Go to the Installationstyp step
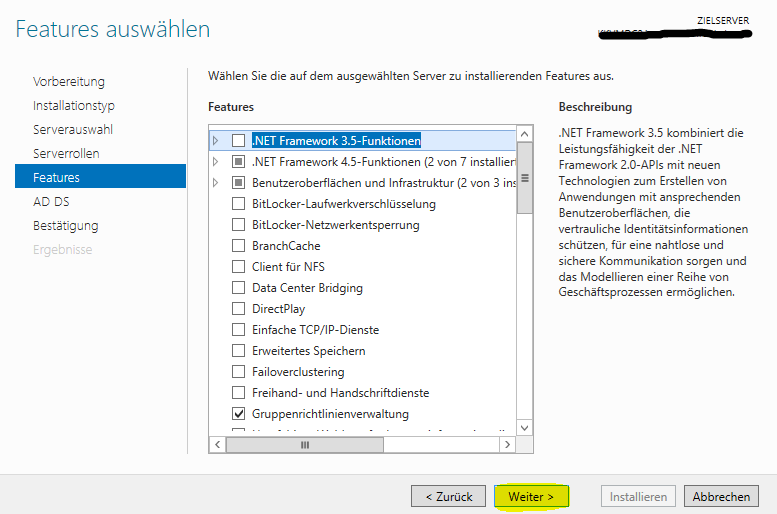 (74, 106)
